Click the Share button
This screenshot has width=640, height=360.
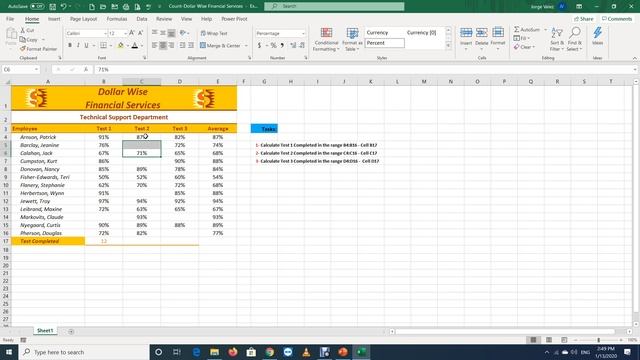pos(584,19)
